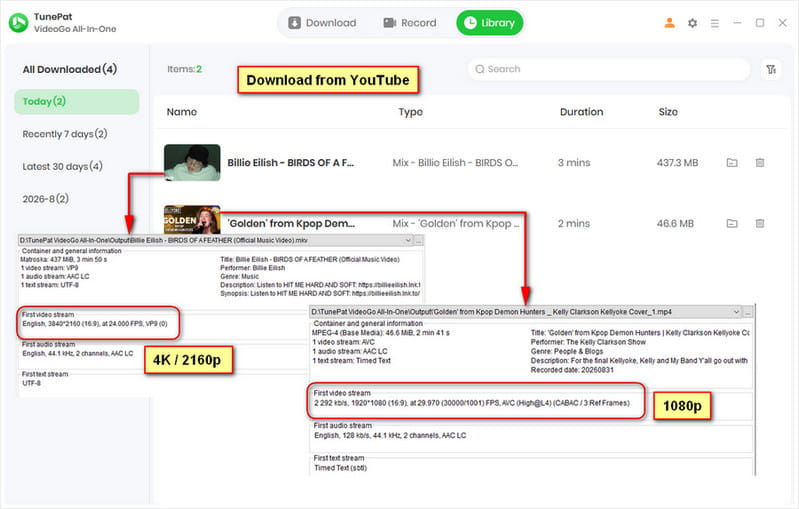
Task: Select Recently 7 days (2) filter
Action: [x=65, y=134]
